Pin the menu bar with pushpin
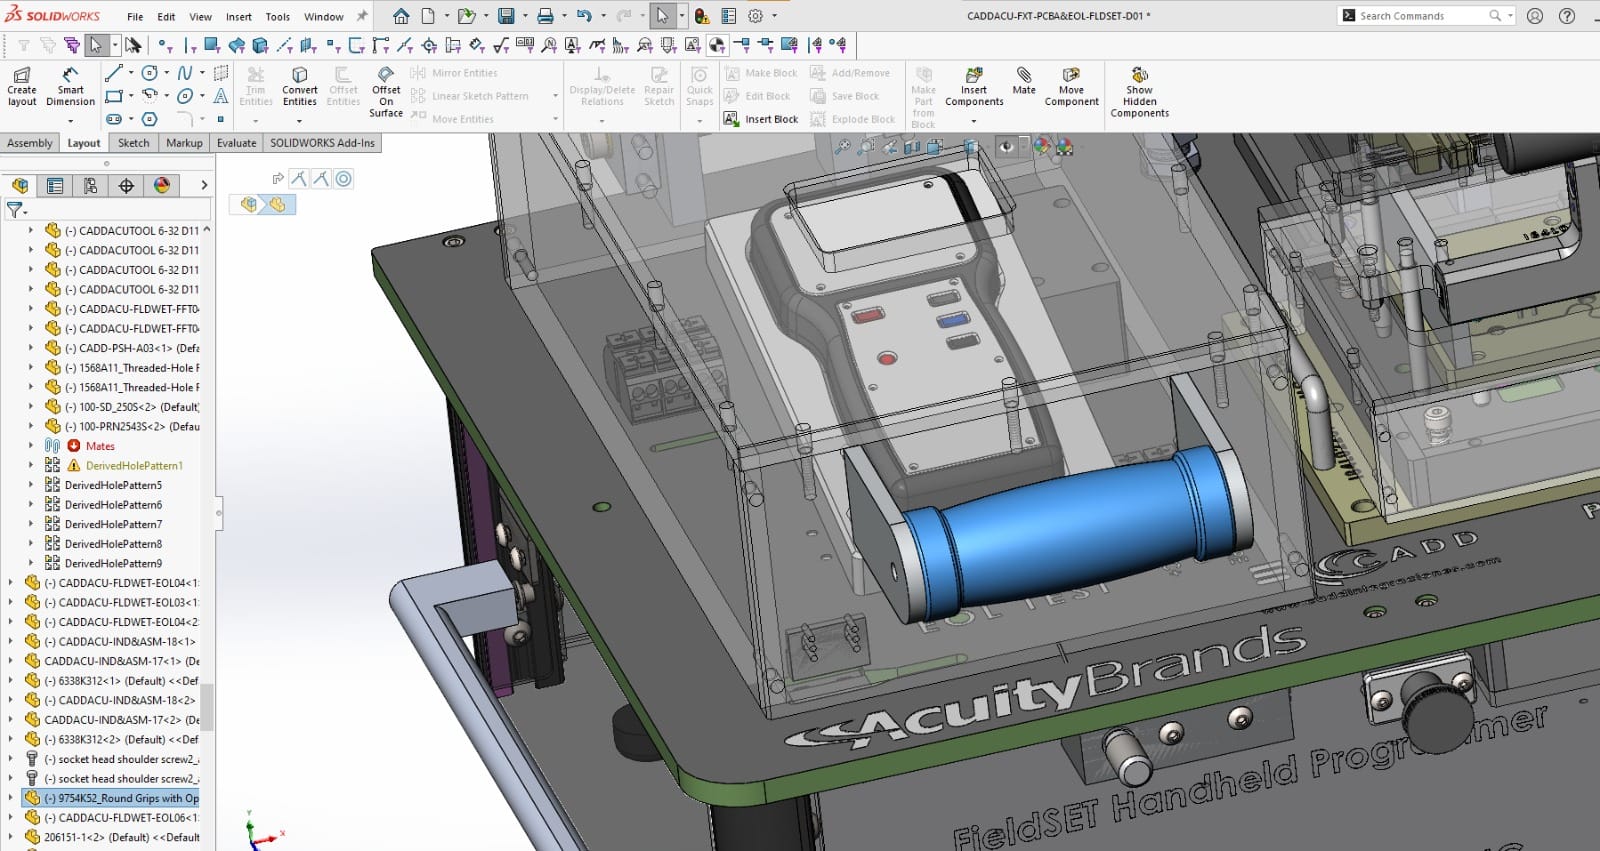Viewport: 1600px width, 851px height. [362, 16]
